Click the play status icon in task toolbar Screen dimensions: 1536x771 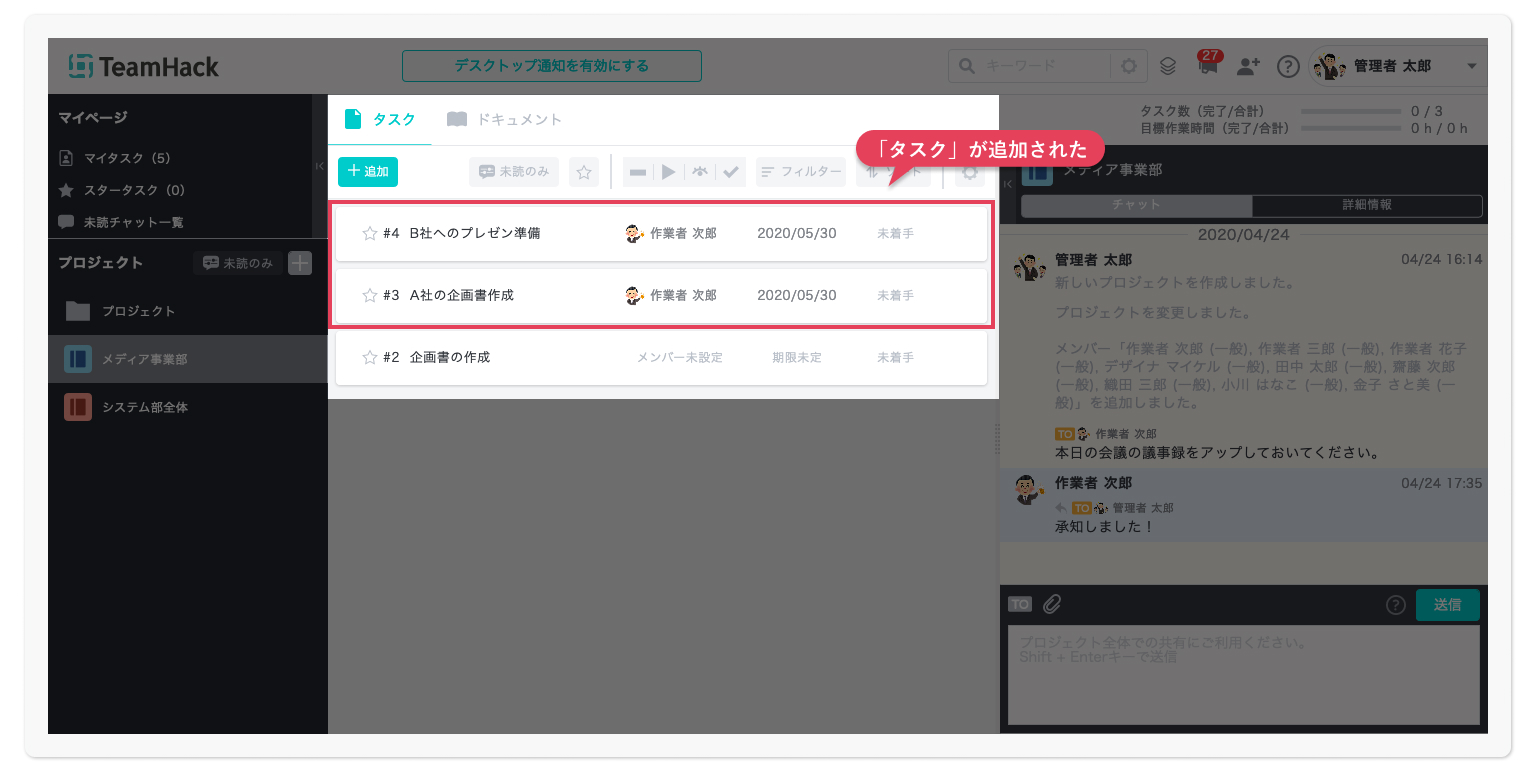click(669, 172)
